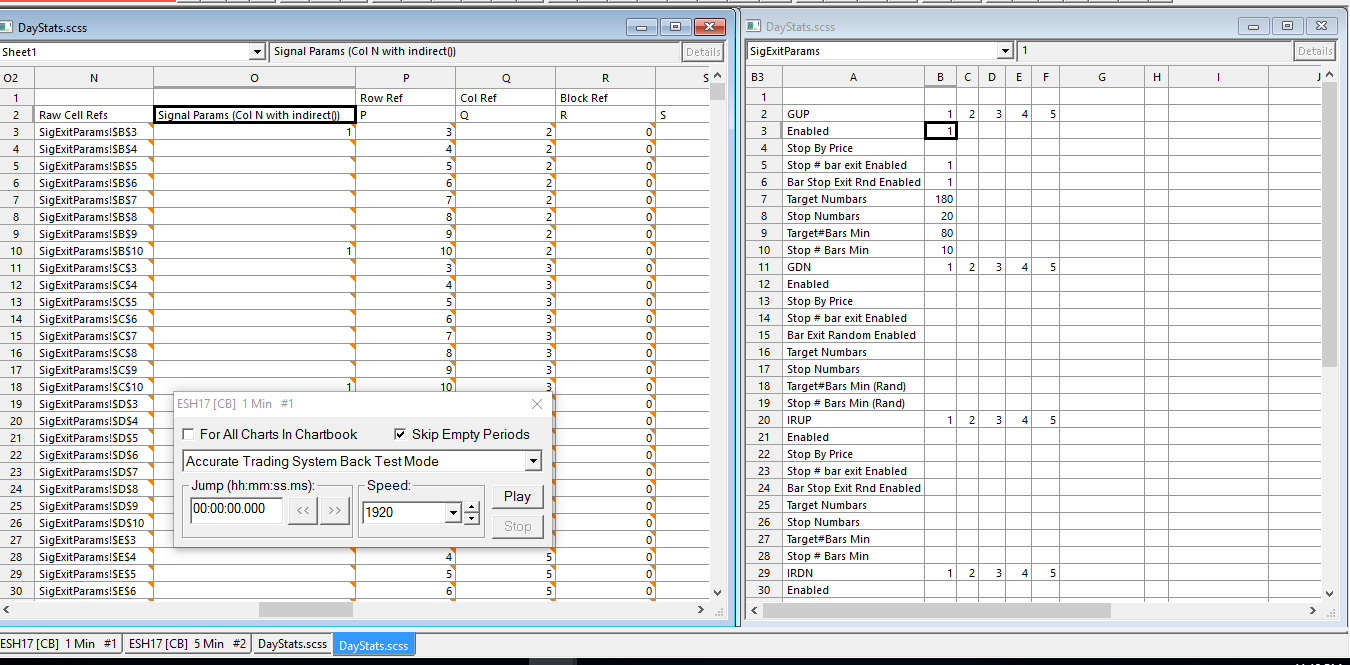Minimize the left DayStats window
Screen dimensions: 1350x665
(644, 27)
